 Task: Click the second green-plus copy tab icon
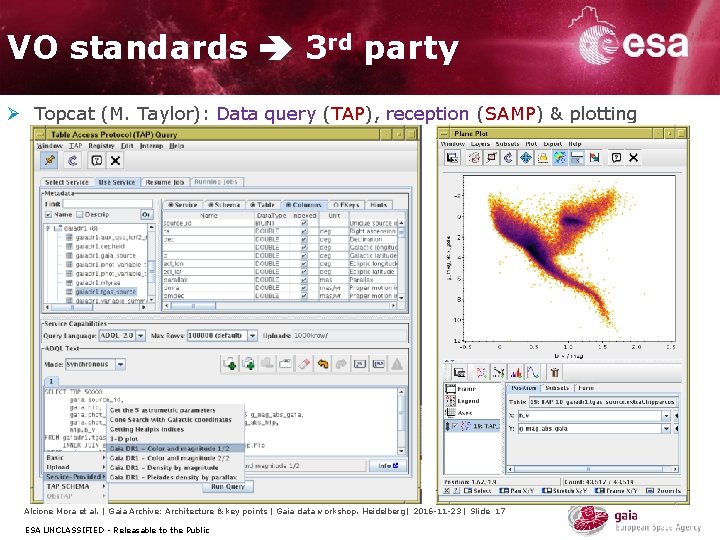pyautogui.click(x=248, y=364)
